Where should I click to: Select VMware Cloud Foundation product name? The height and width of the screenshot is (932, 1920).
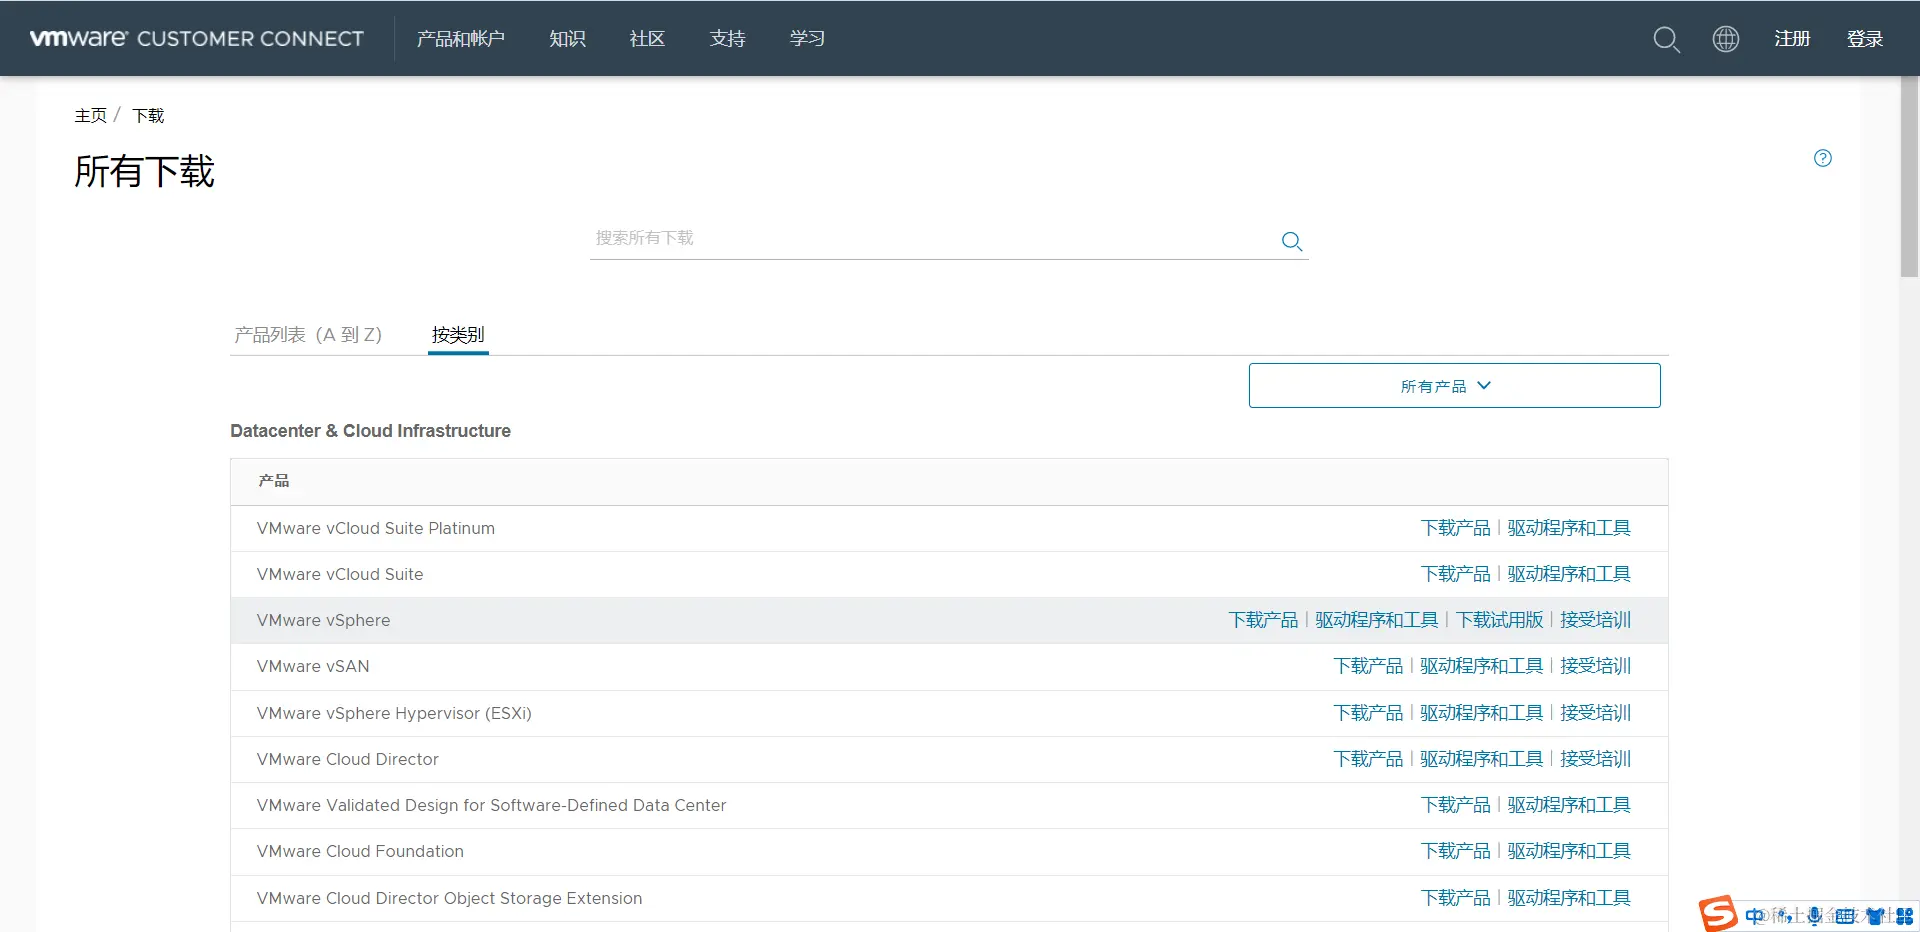tap(360, 851)
